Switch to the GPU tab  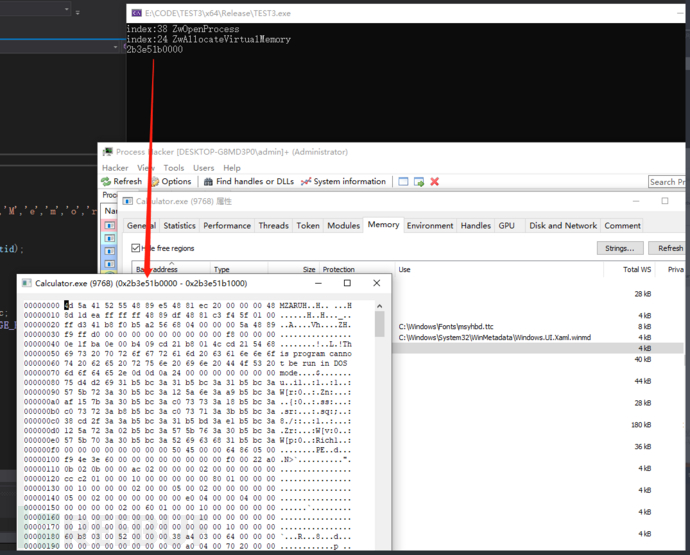tap(506, 225)
